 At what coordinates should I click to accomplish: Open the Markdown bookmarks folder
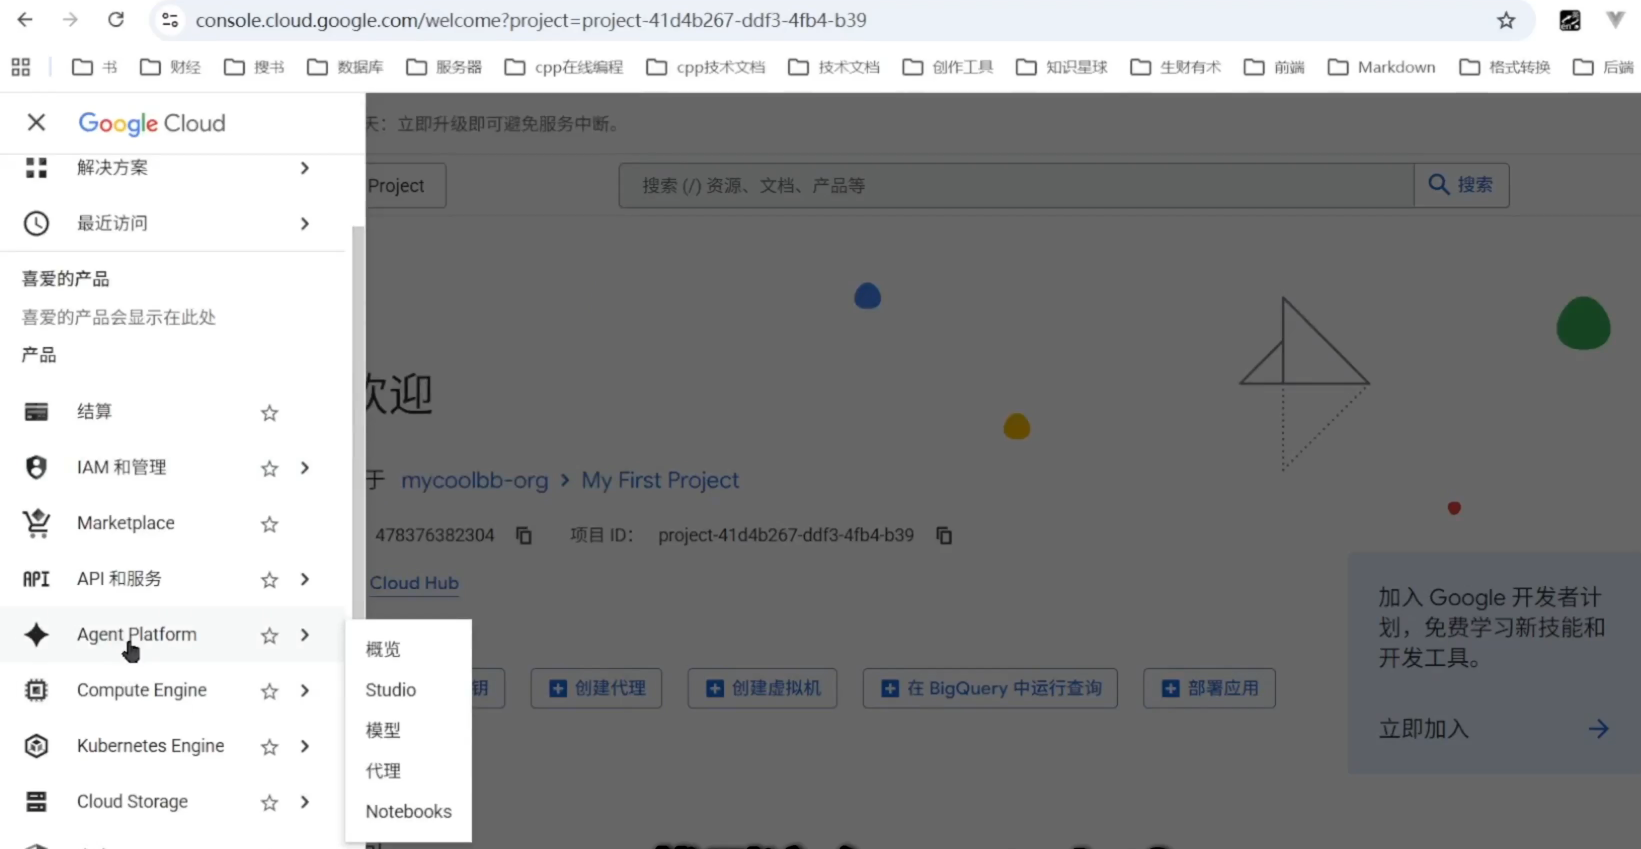coord(1382,67)
